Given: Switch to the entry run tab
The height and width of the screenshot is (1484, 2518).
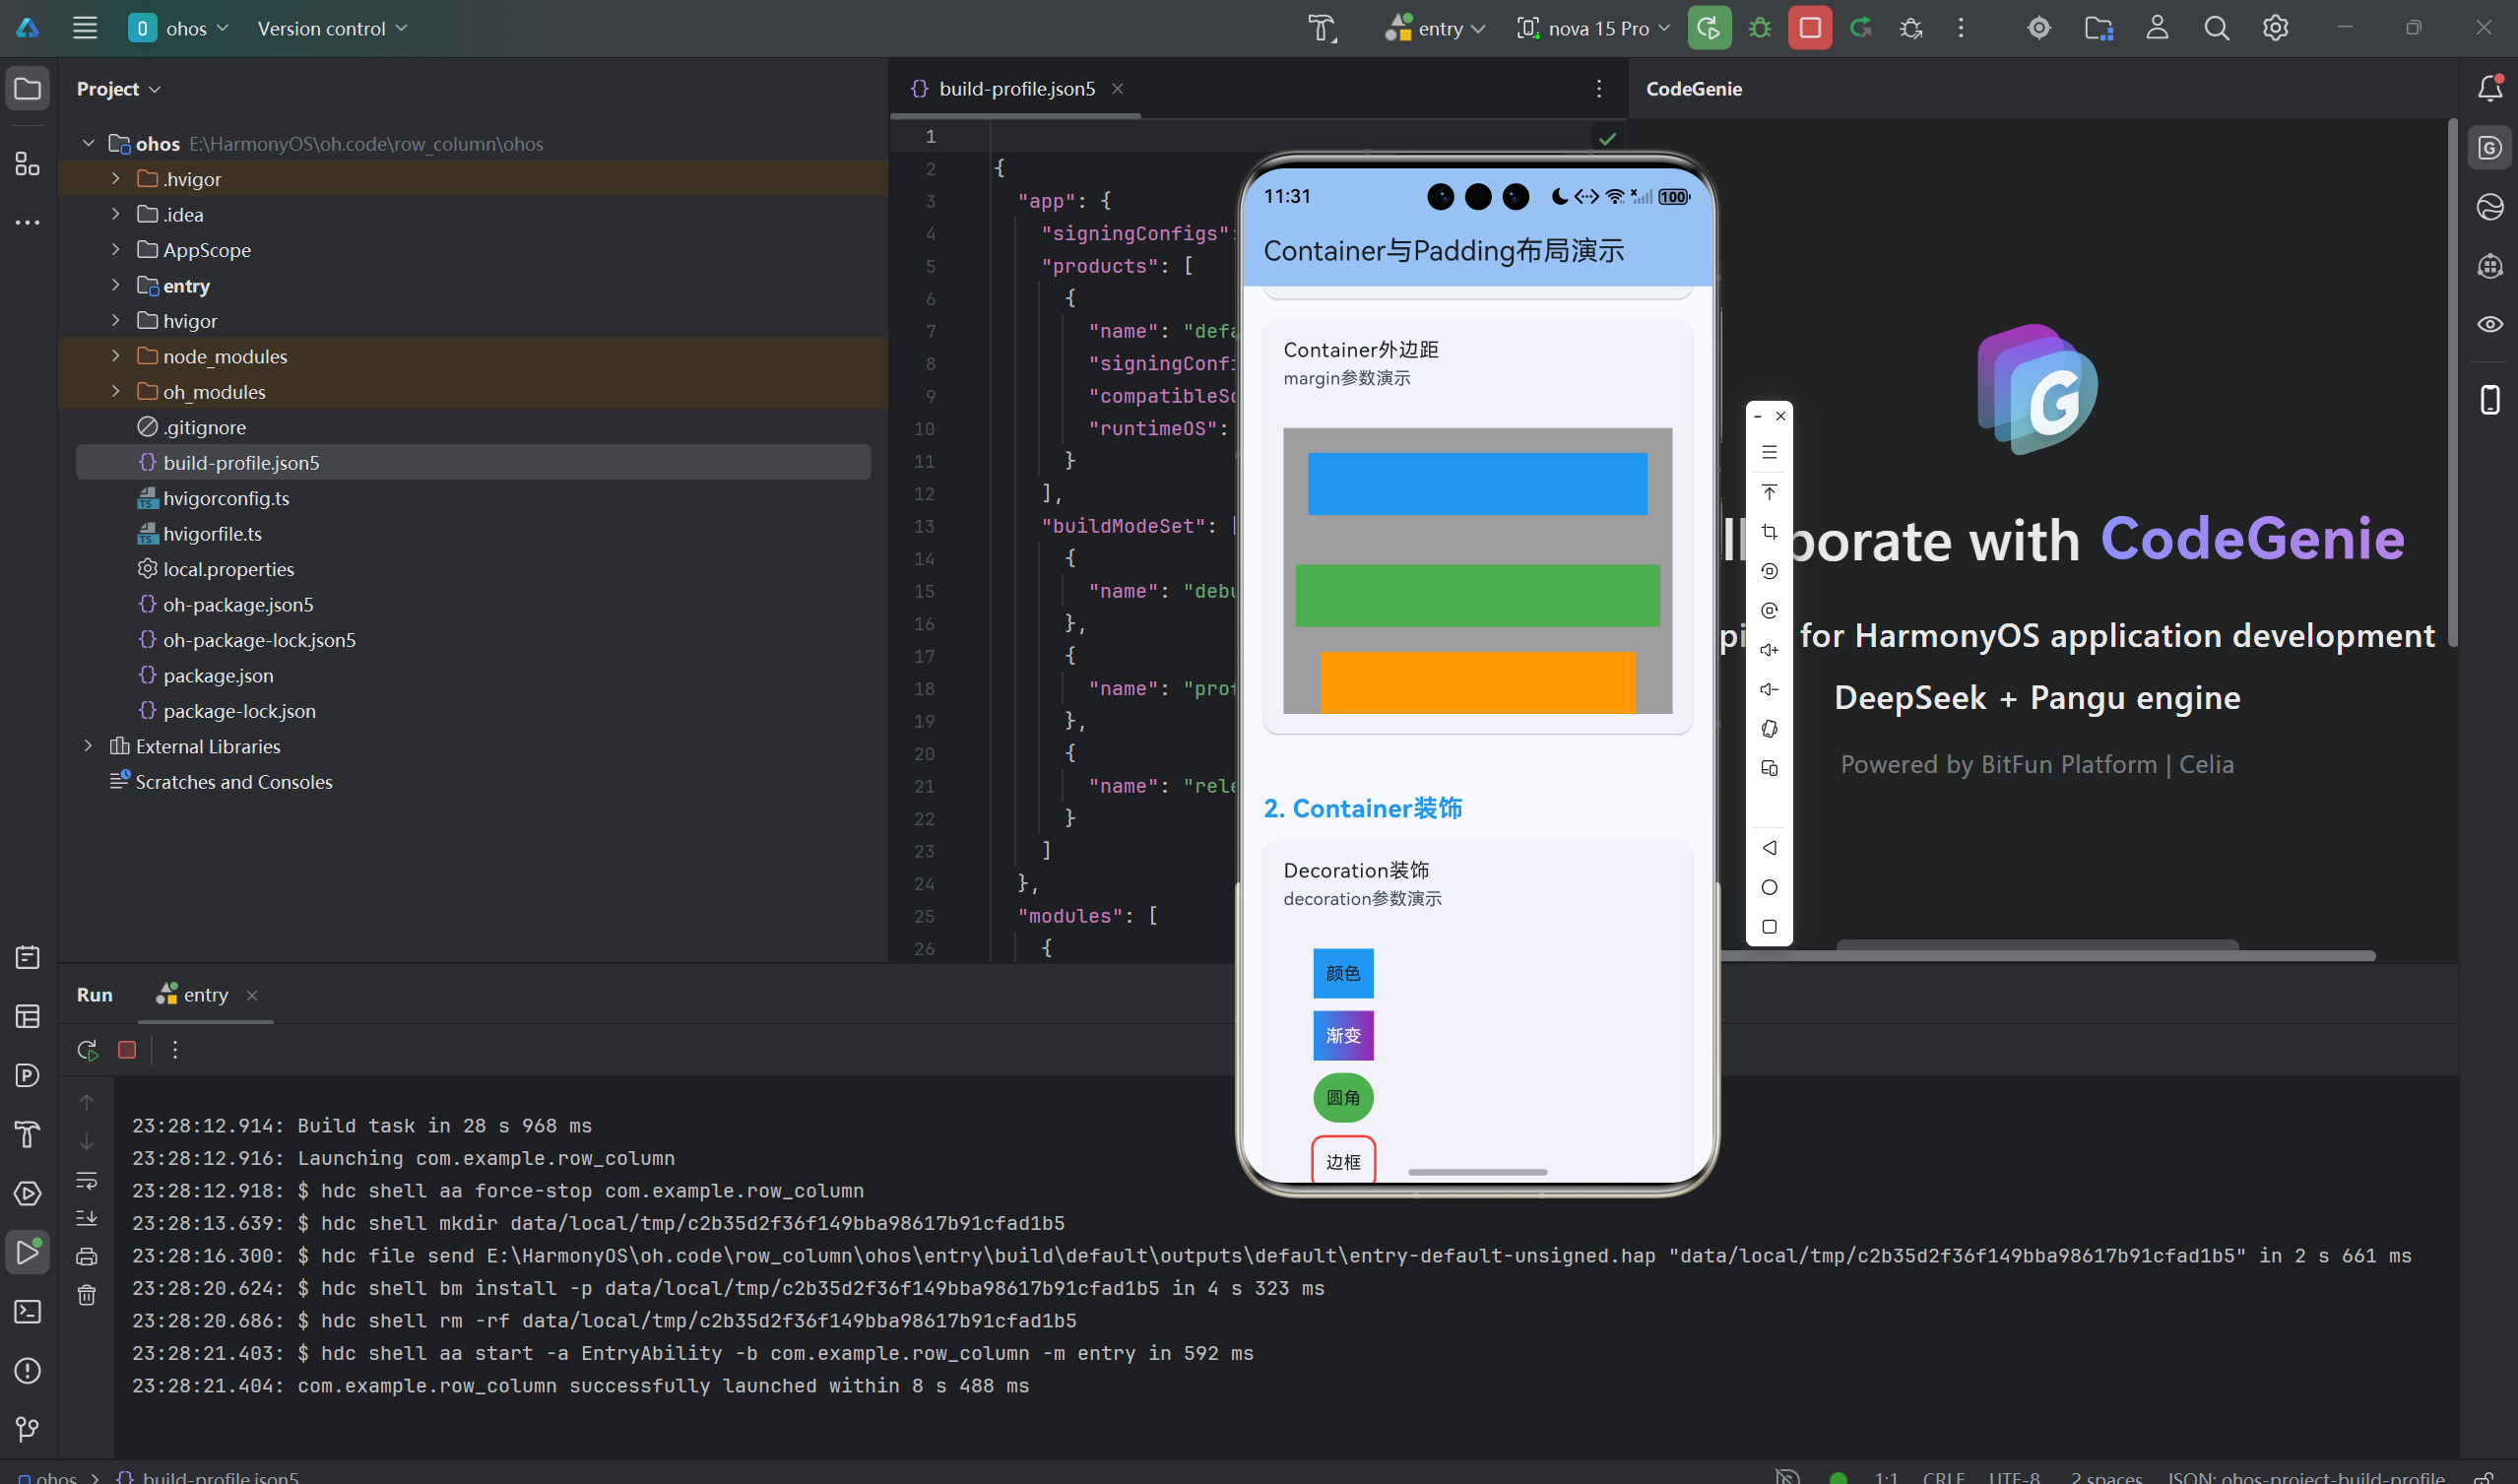Looking at the screenshot, I should click(x=204, y=995).
